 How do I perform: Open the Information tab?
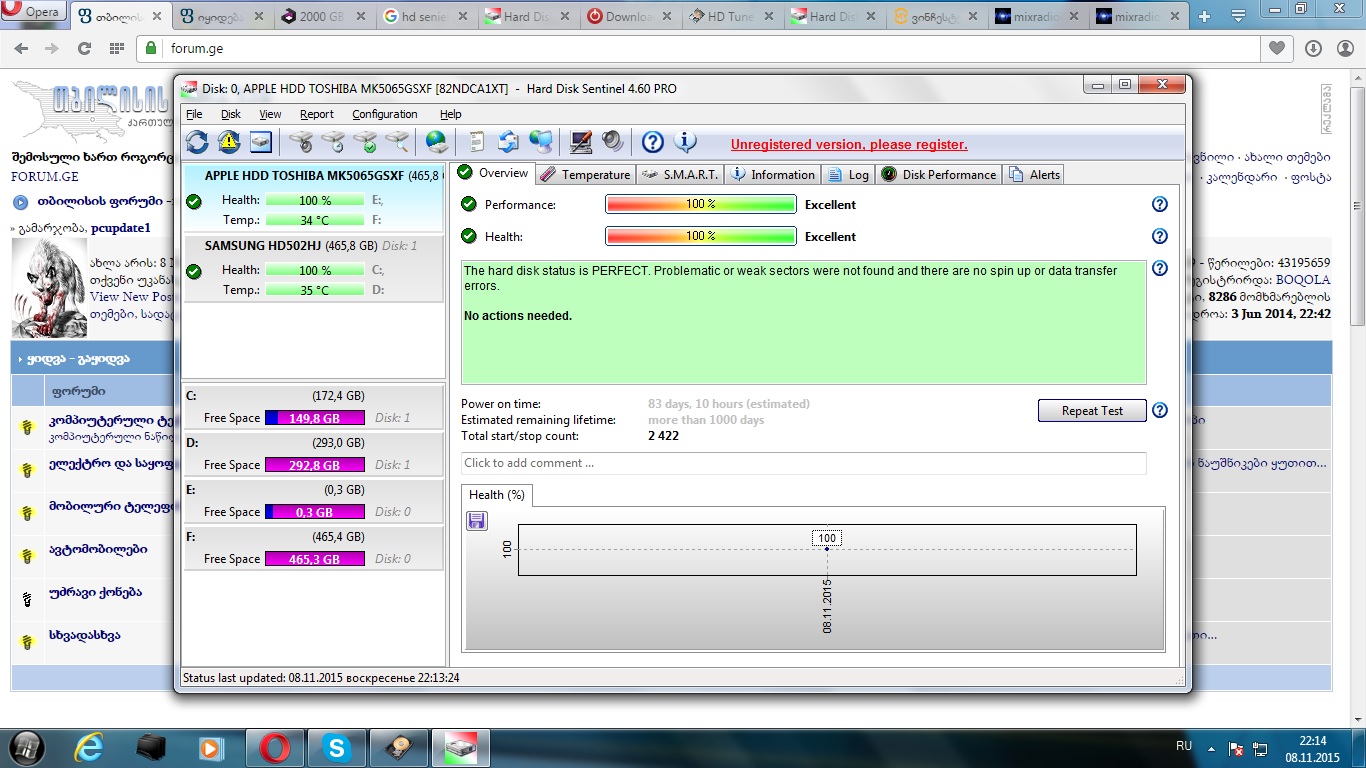click(773, 174)
